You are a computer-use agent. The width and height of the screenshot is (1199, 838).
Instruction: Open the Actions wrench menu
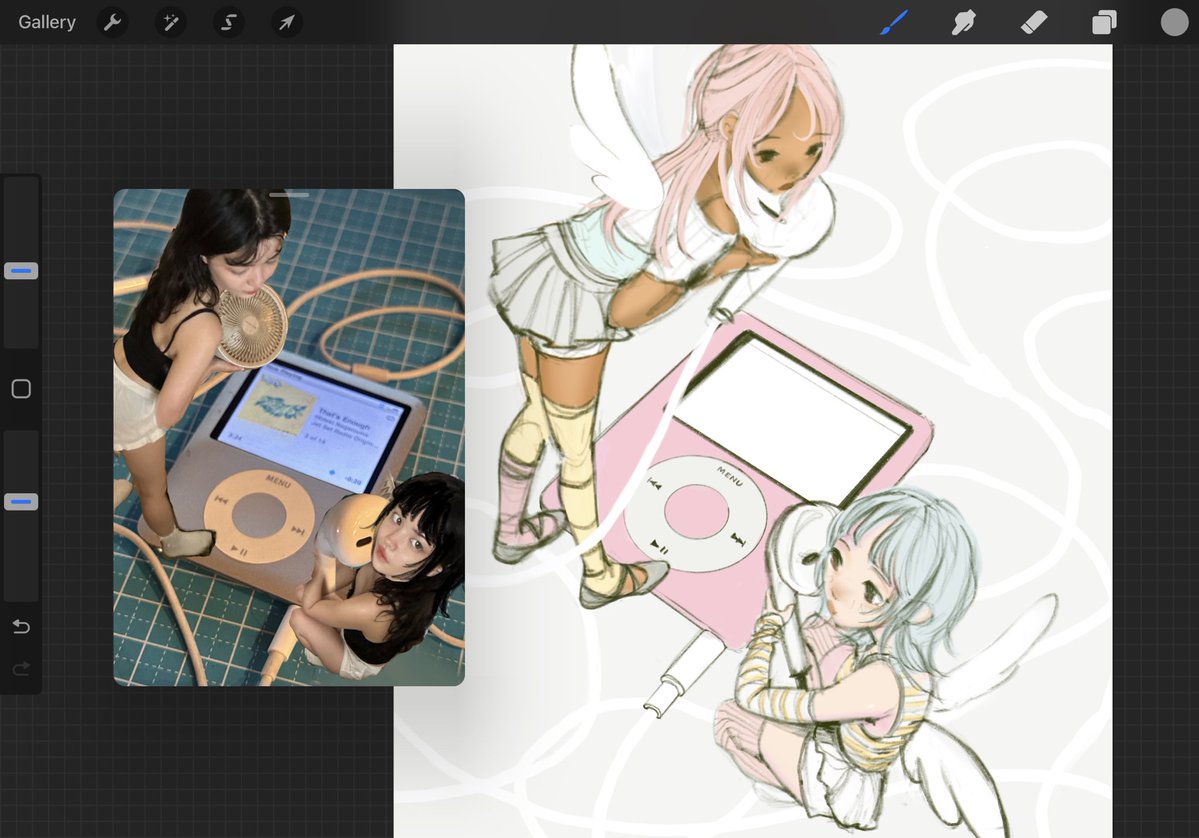[x=112, y=22]
